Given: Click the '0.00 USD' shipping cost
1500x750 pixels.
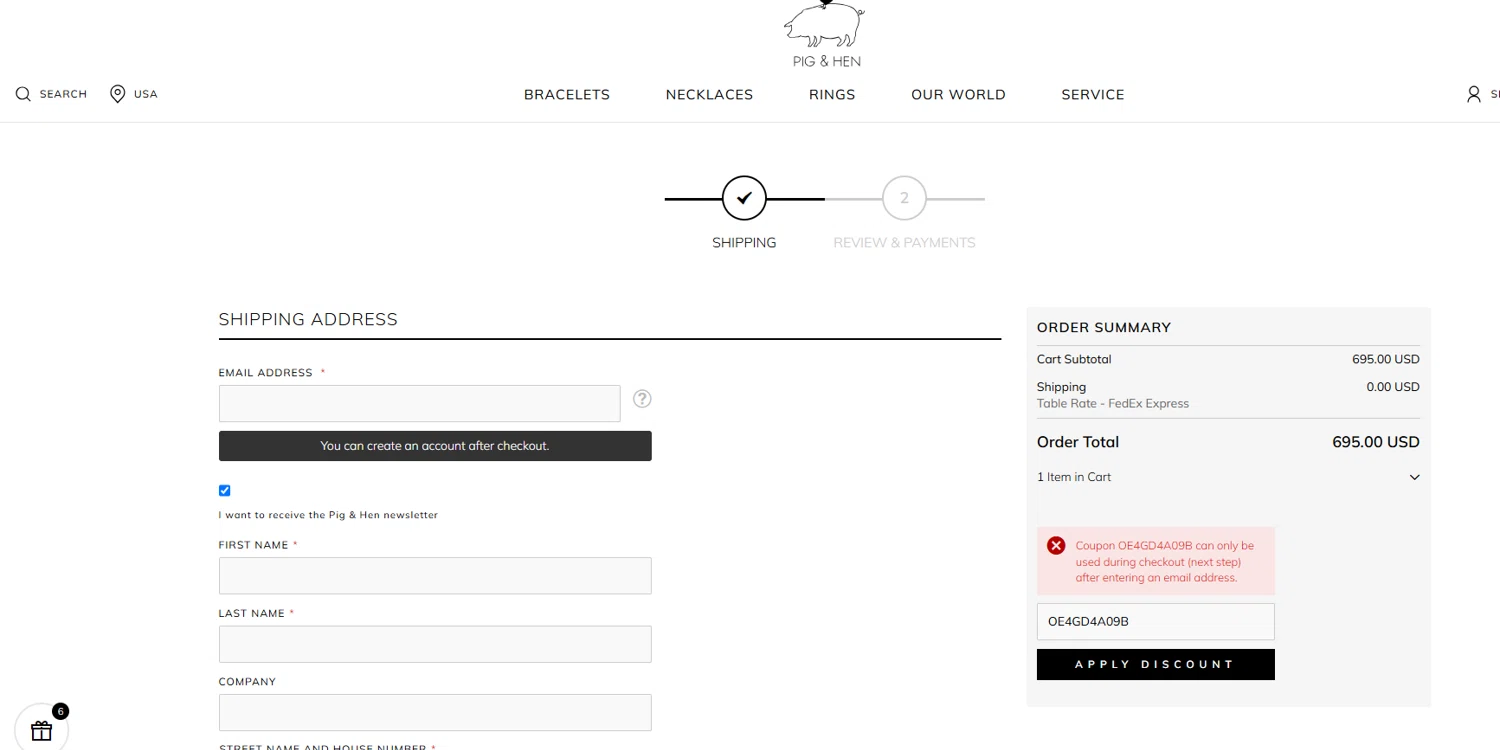Looking at the screenshot, I should pyautogui.click(x=1393, y=387).
